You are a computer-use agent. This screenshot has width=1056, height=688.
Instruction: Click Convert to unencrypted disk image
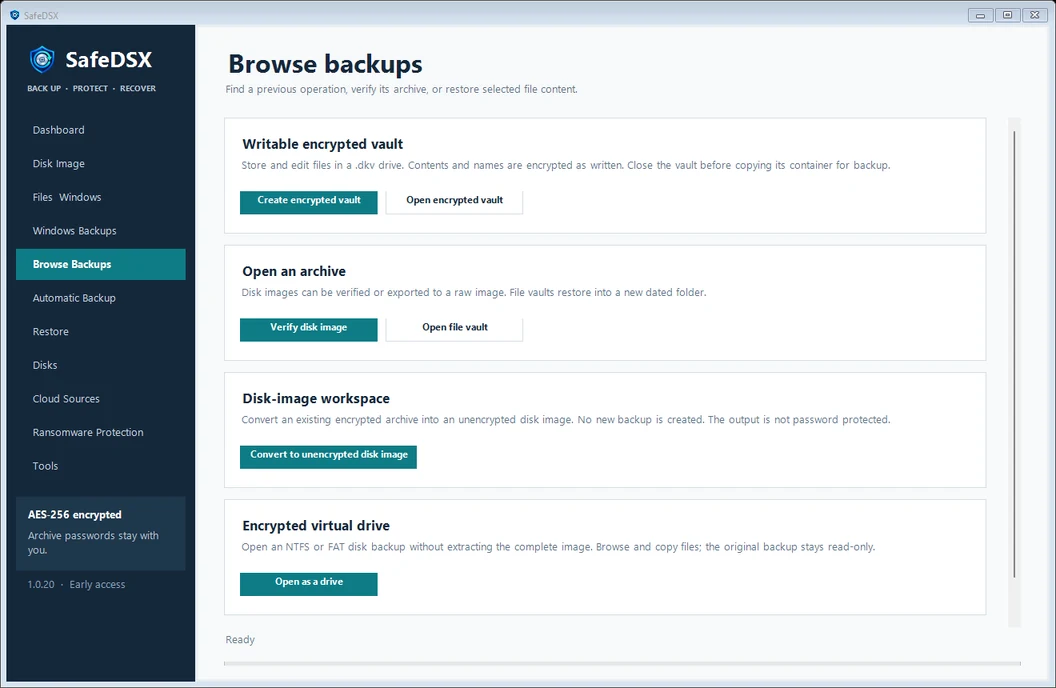tap(329, 456)
